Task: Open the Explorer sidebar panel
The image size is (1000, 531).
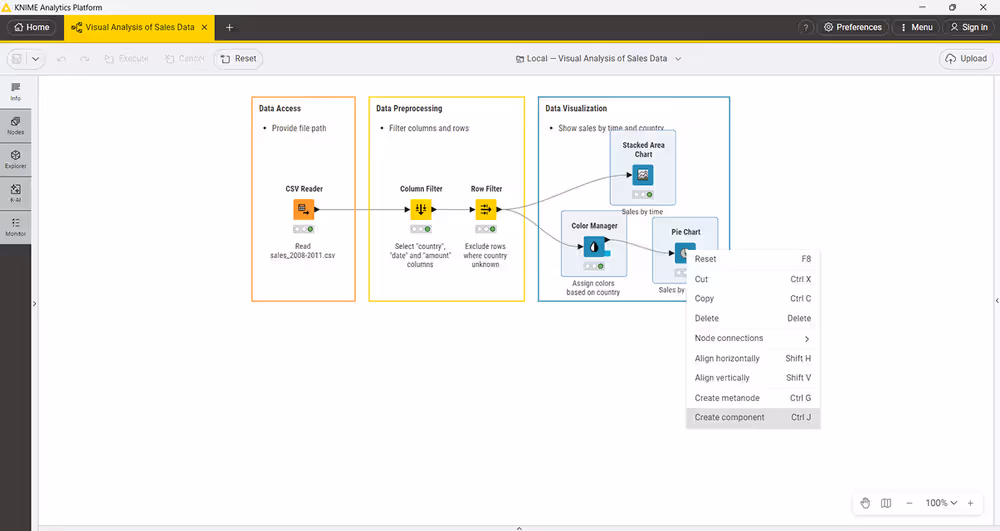Action: pos(16,159)
